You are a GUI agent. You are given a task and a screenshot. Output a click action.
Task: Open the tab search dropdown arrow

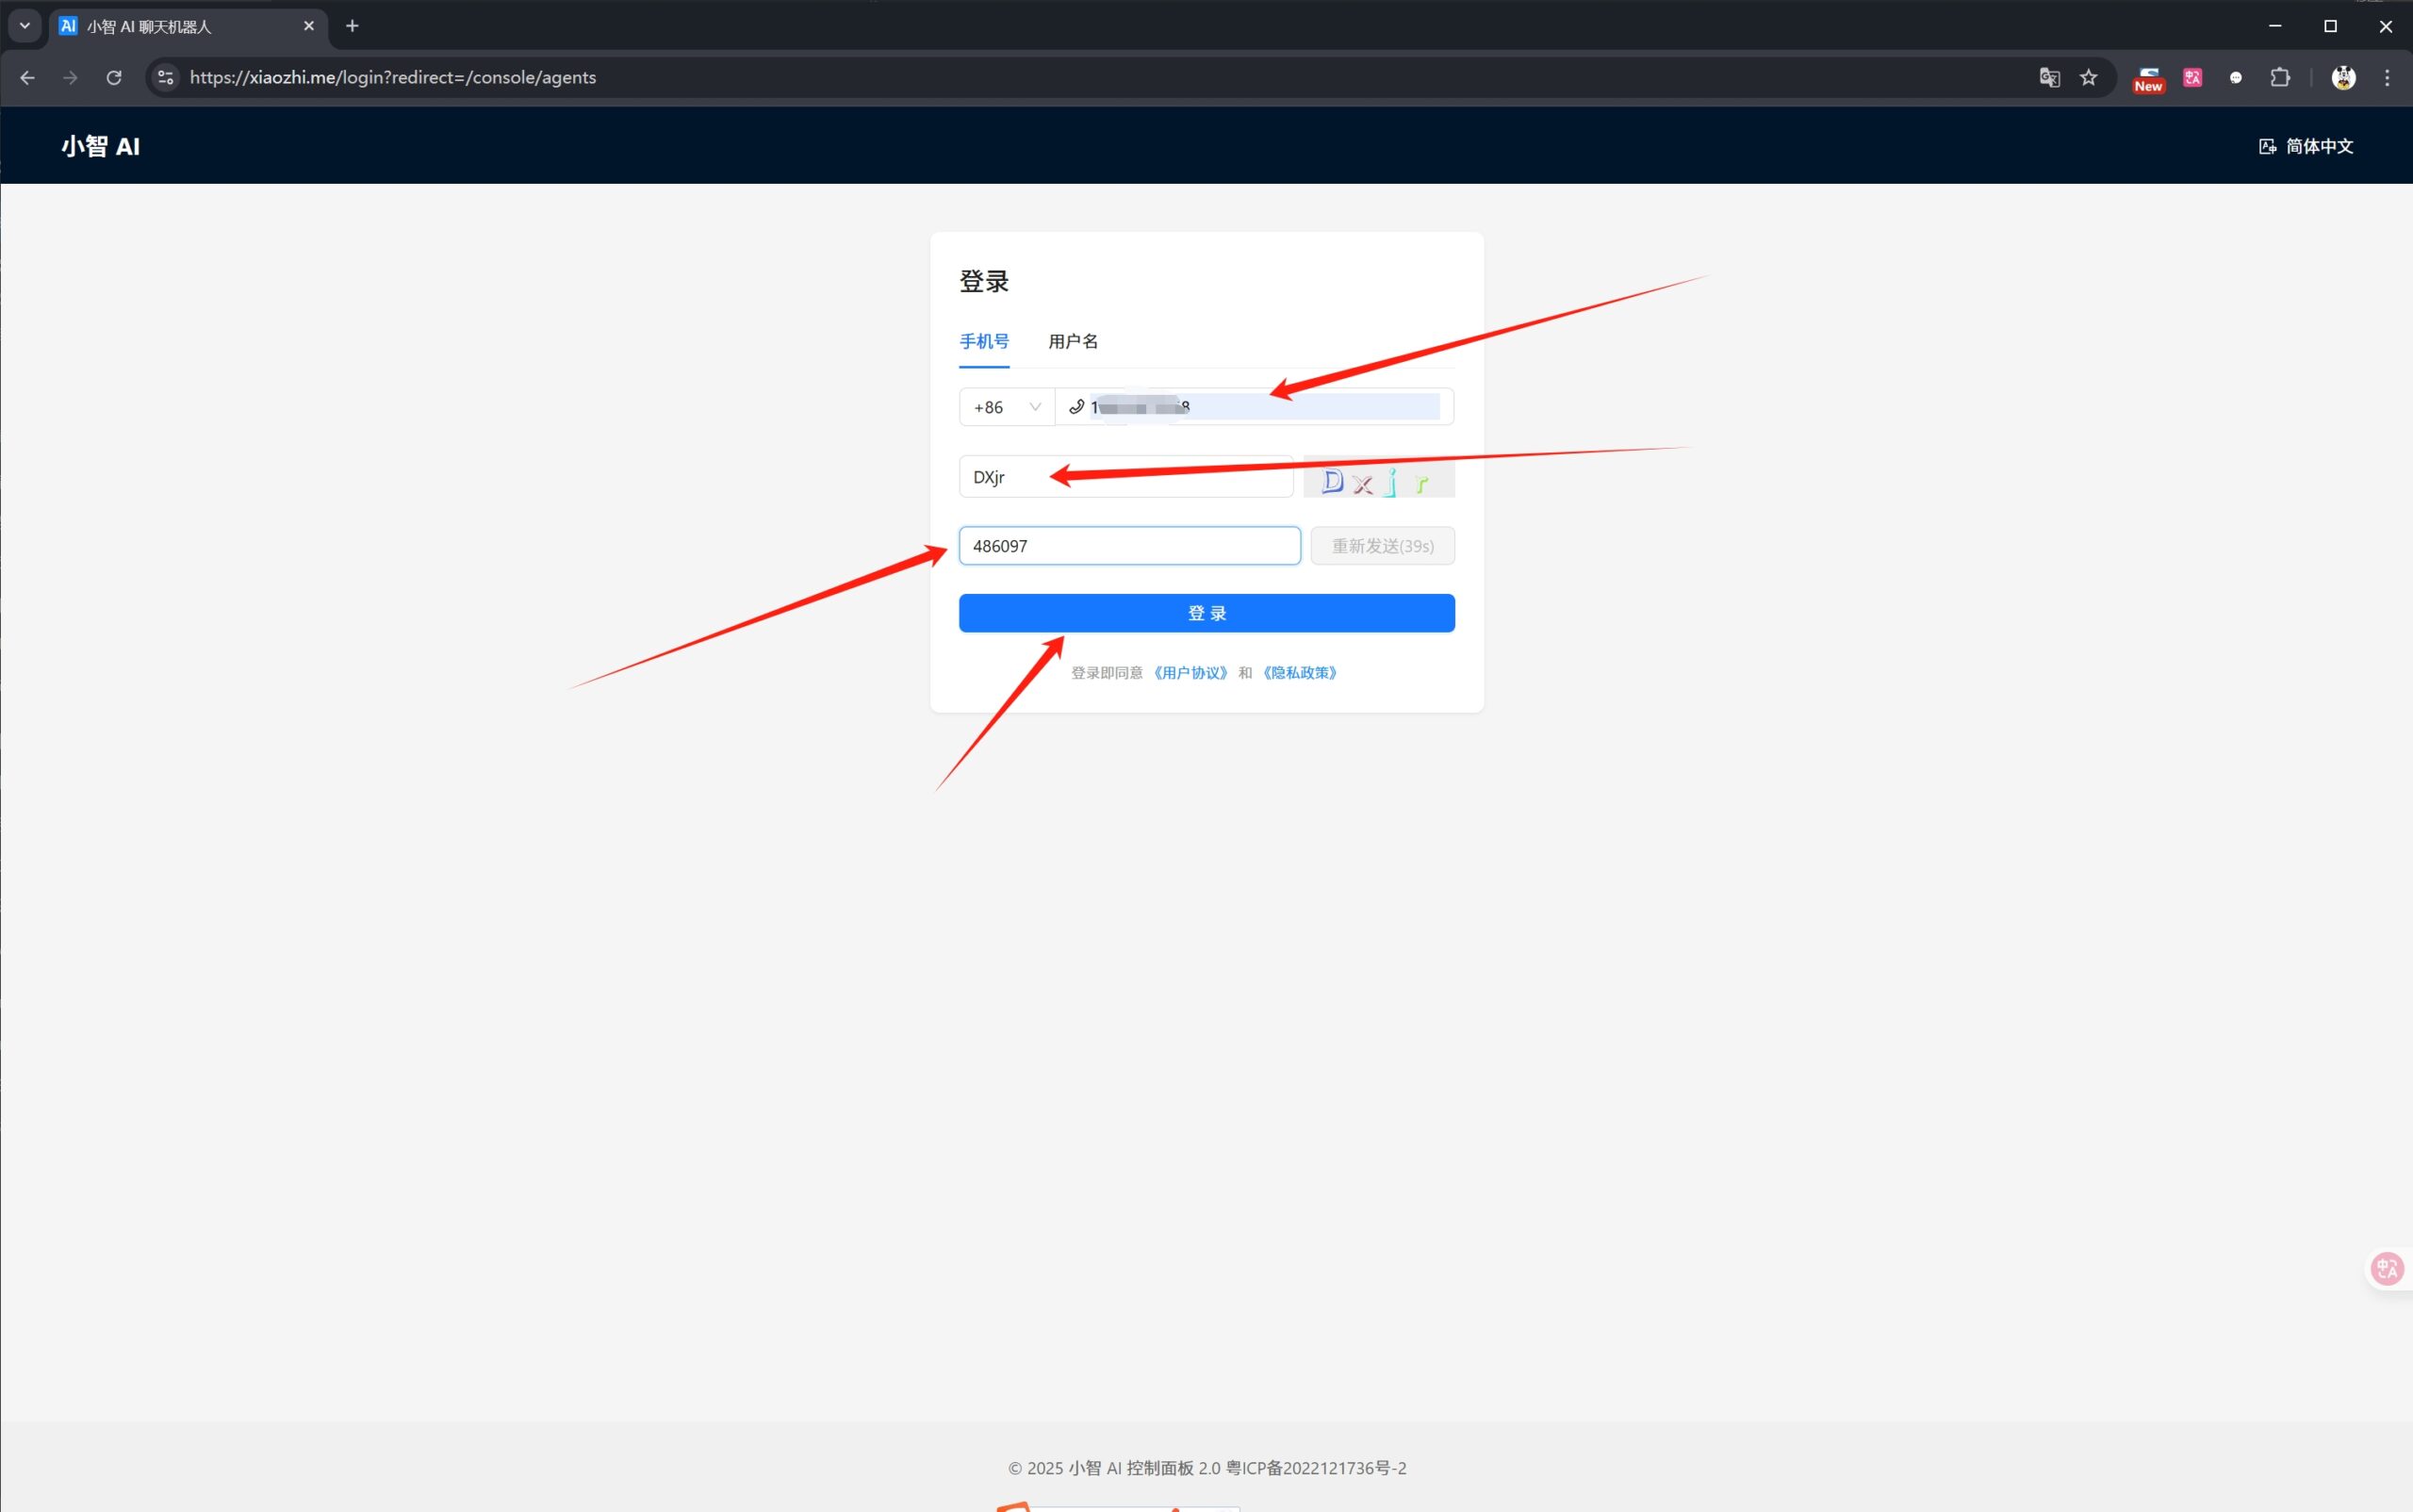[x=25, y=26]
